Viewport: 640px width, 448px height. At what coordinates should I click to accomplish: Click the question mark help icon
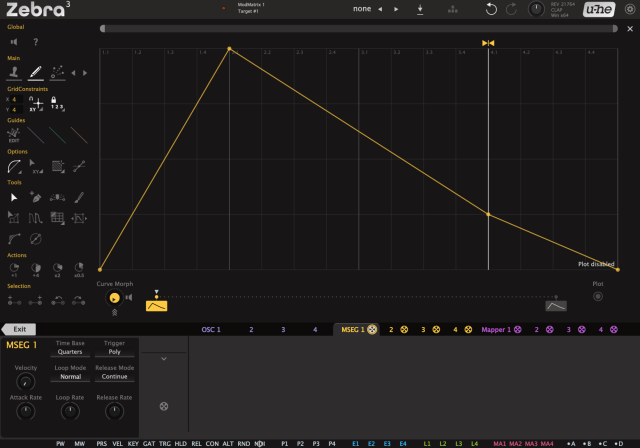36,42
